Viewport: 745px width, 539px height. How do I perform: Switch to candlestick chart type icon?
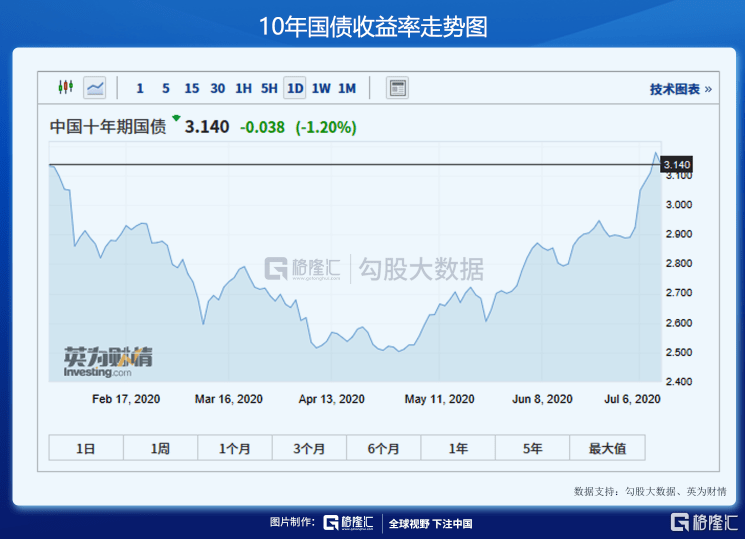[66, 88]
